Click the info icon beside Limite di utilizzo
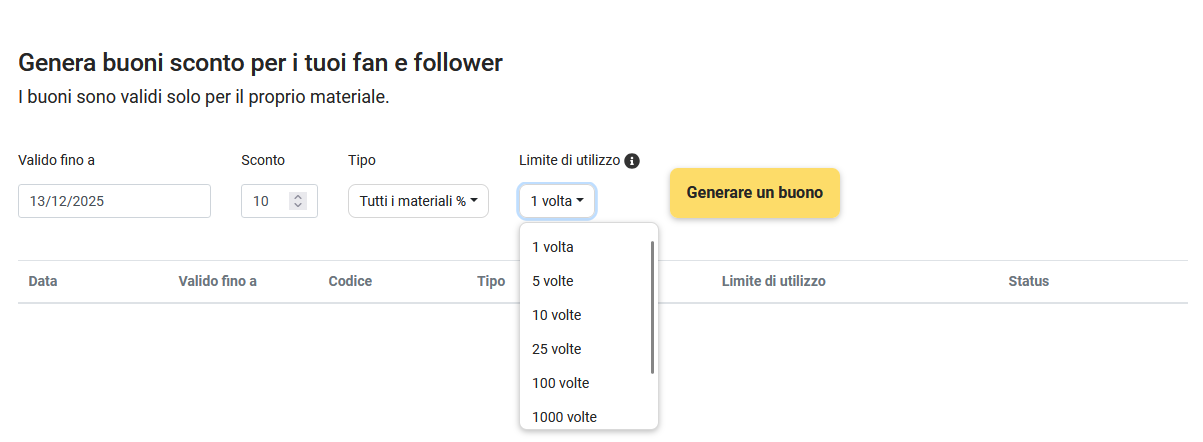 [x=632, y=161]
